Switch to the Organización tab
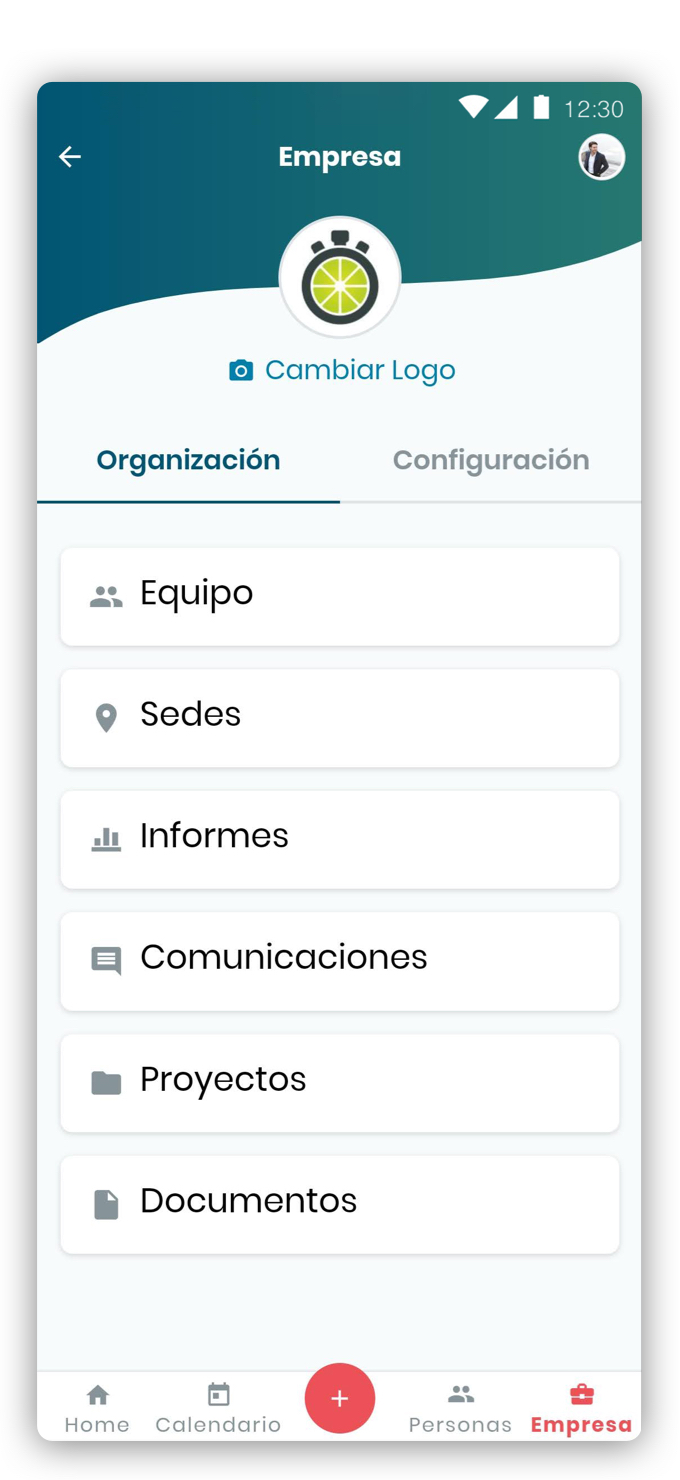 pos(188,460)
